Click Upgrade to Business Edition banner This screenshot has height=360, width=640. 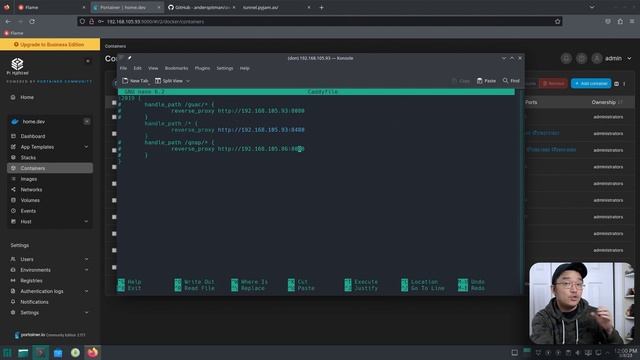(x=50, y=44)
